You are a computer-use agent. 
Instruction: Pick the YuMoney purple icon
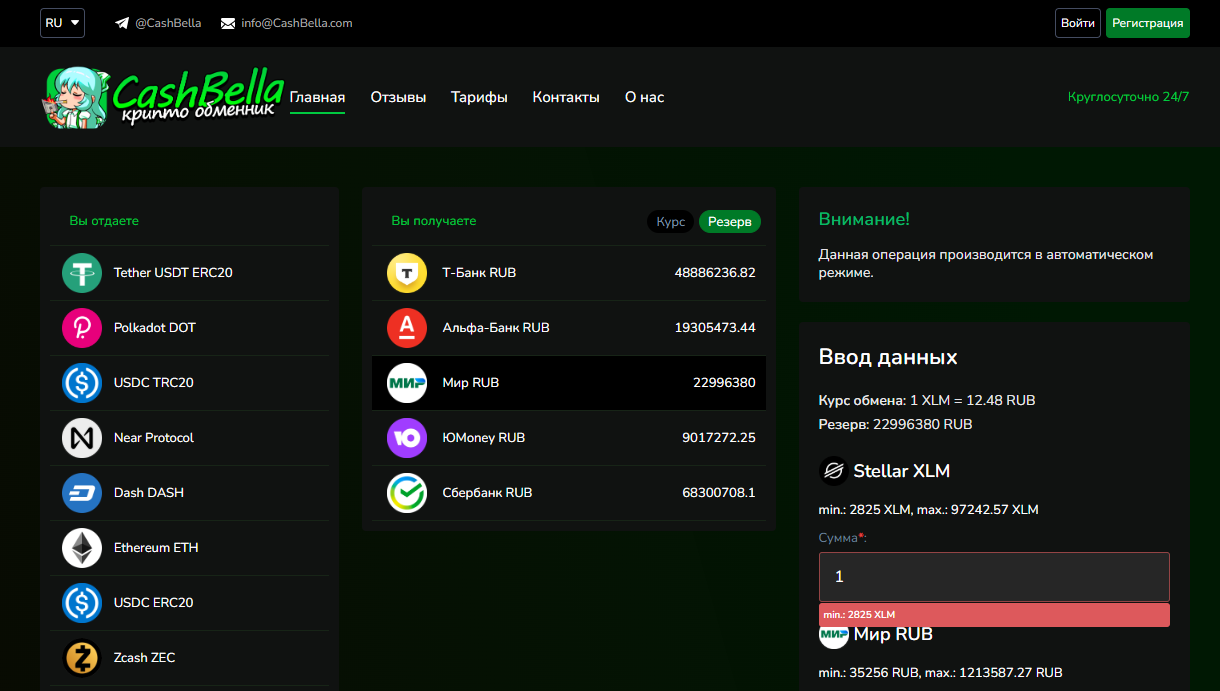coord(407,438)
